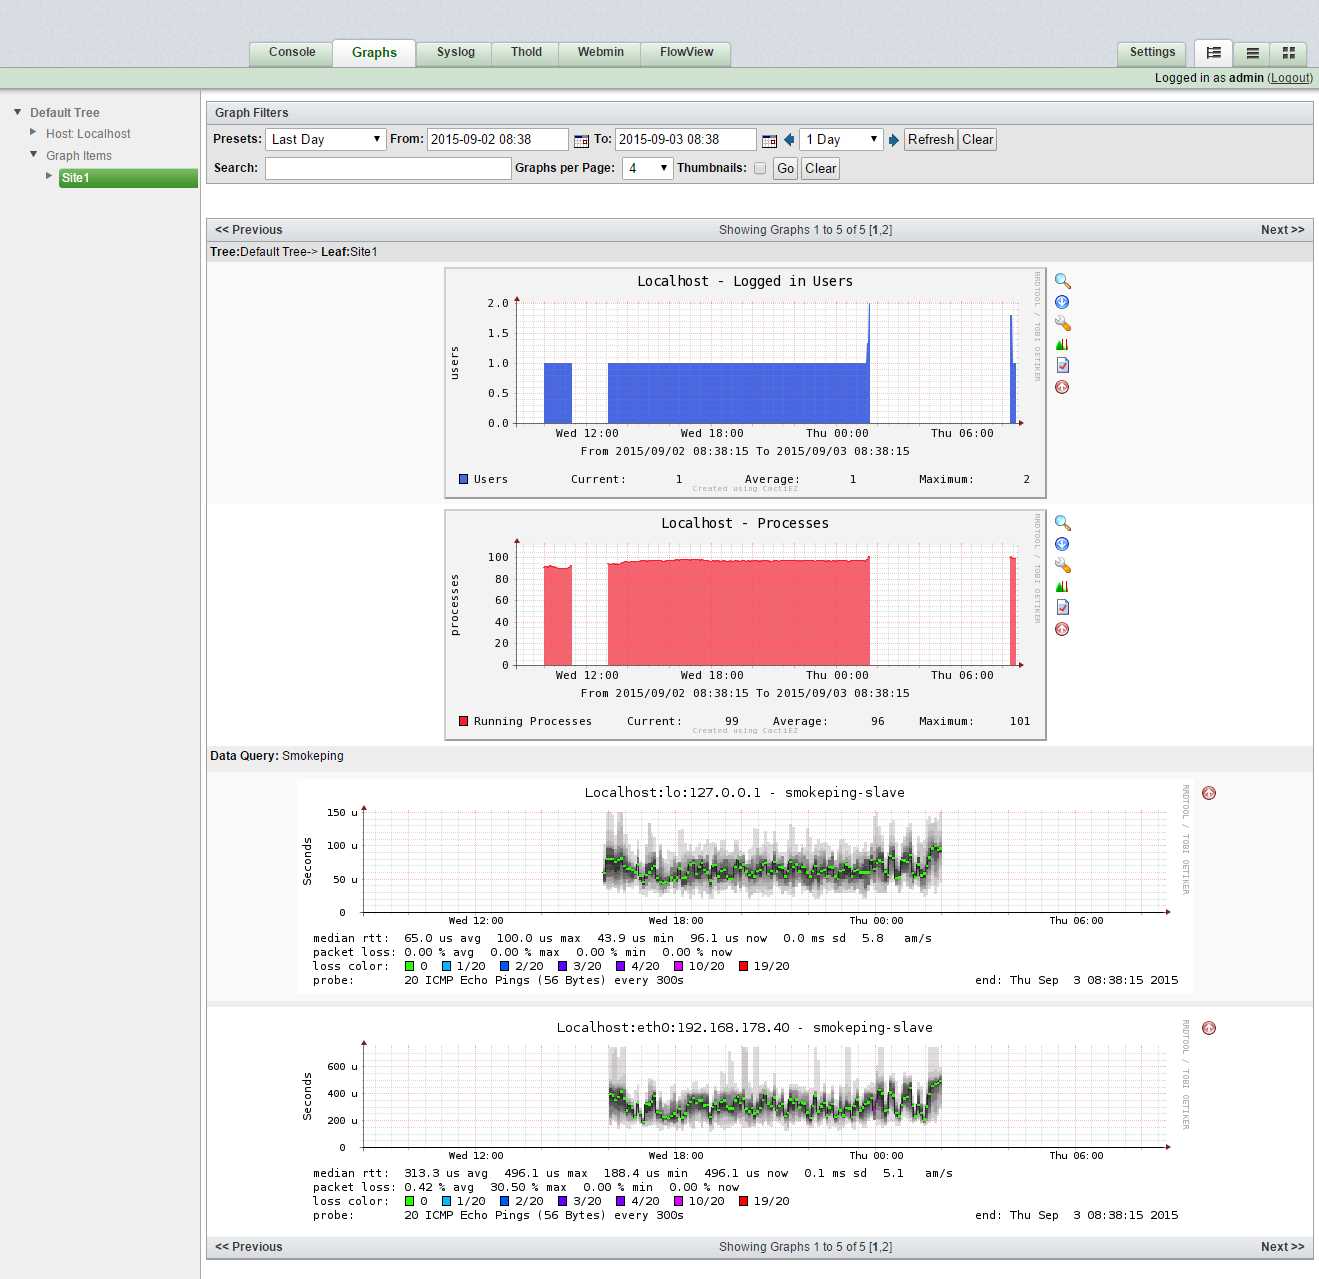
Task: Export CSV for Logged in Users graph
Action: tap(1062, 302)
